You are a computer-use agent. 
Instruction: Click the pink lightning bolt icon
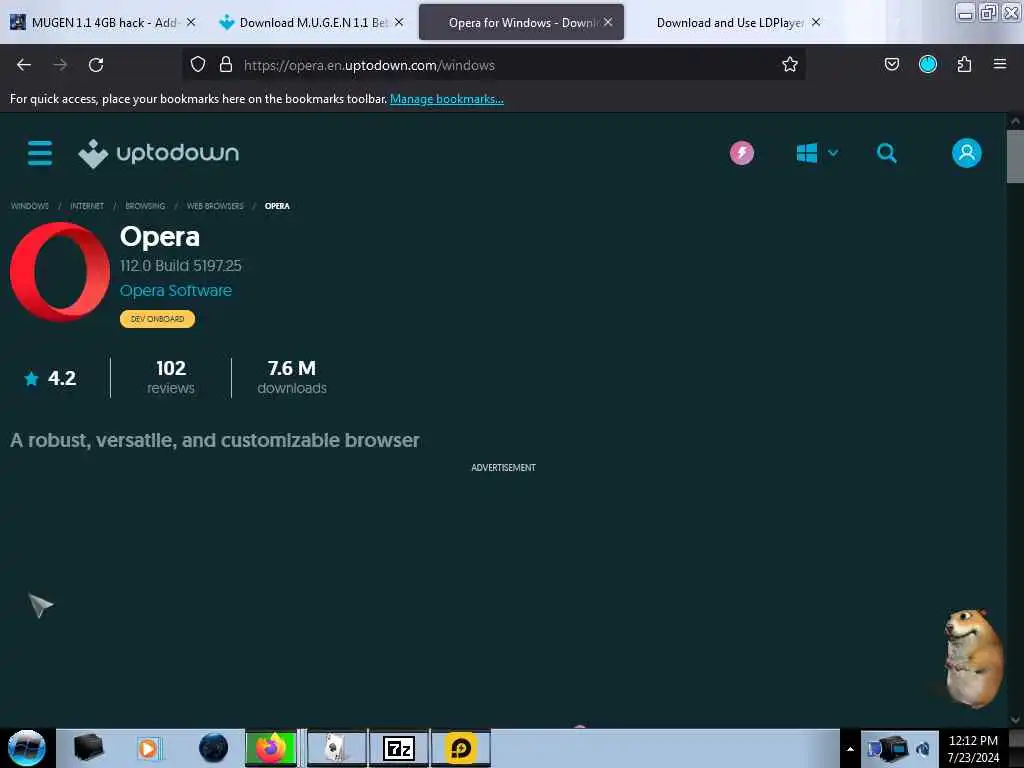point(741,153)
